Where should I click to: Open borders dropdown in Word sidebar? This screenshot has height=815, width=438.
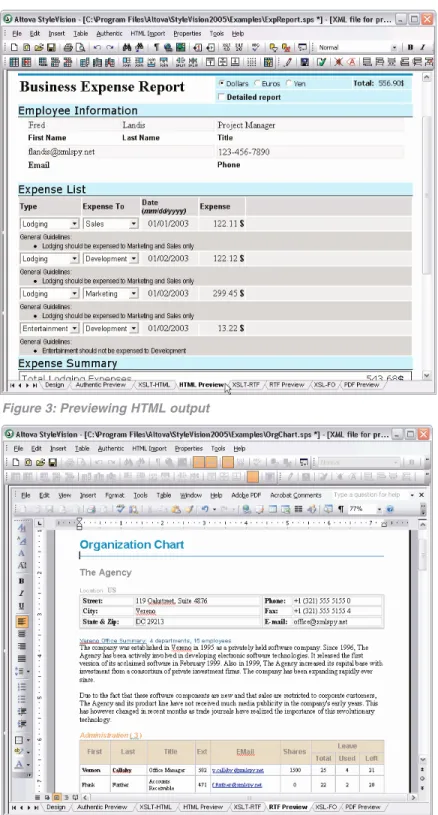click(x=28, y=740)
